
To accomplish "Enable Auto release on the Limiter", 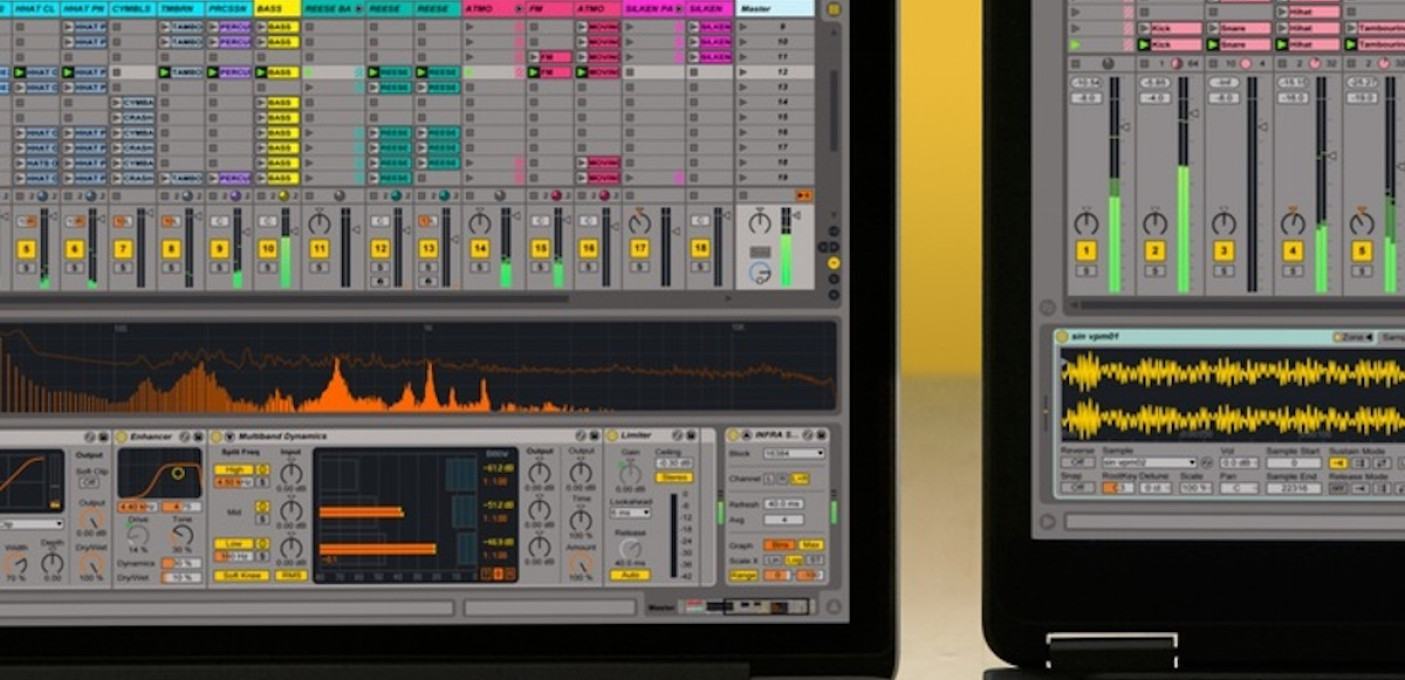I will (x=630, y=575).
